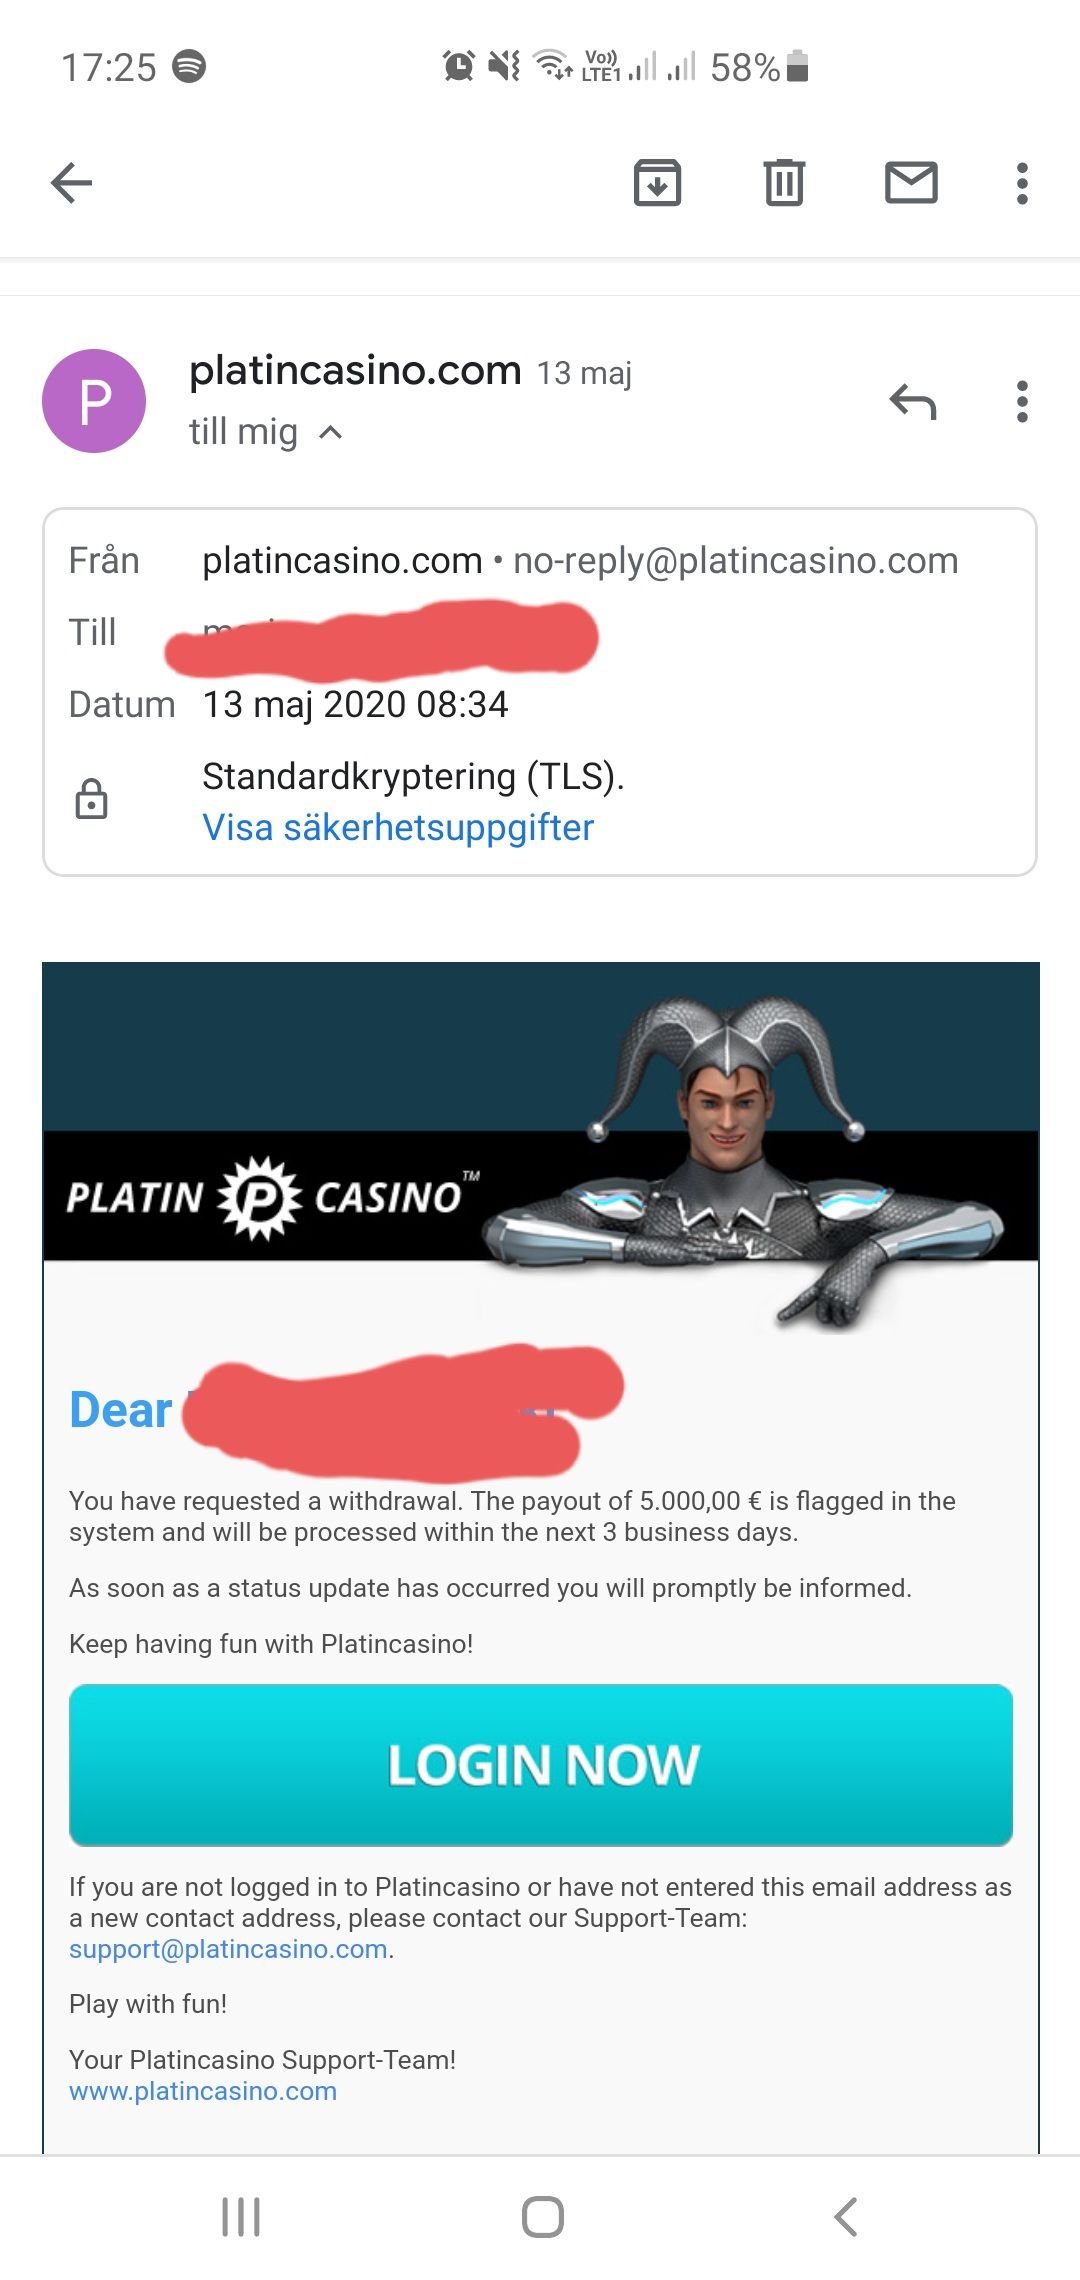Tap the no-reply@platincasino.com sender address
The height and width of the screenshot is (2280, 1080).
point(735,561)
